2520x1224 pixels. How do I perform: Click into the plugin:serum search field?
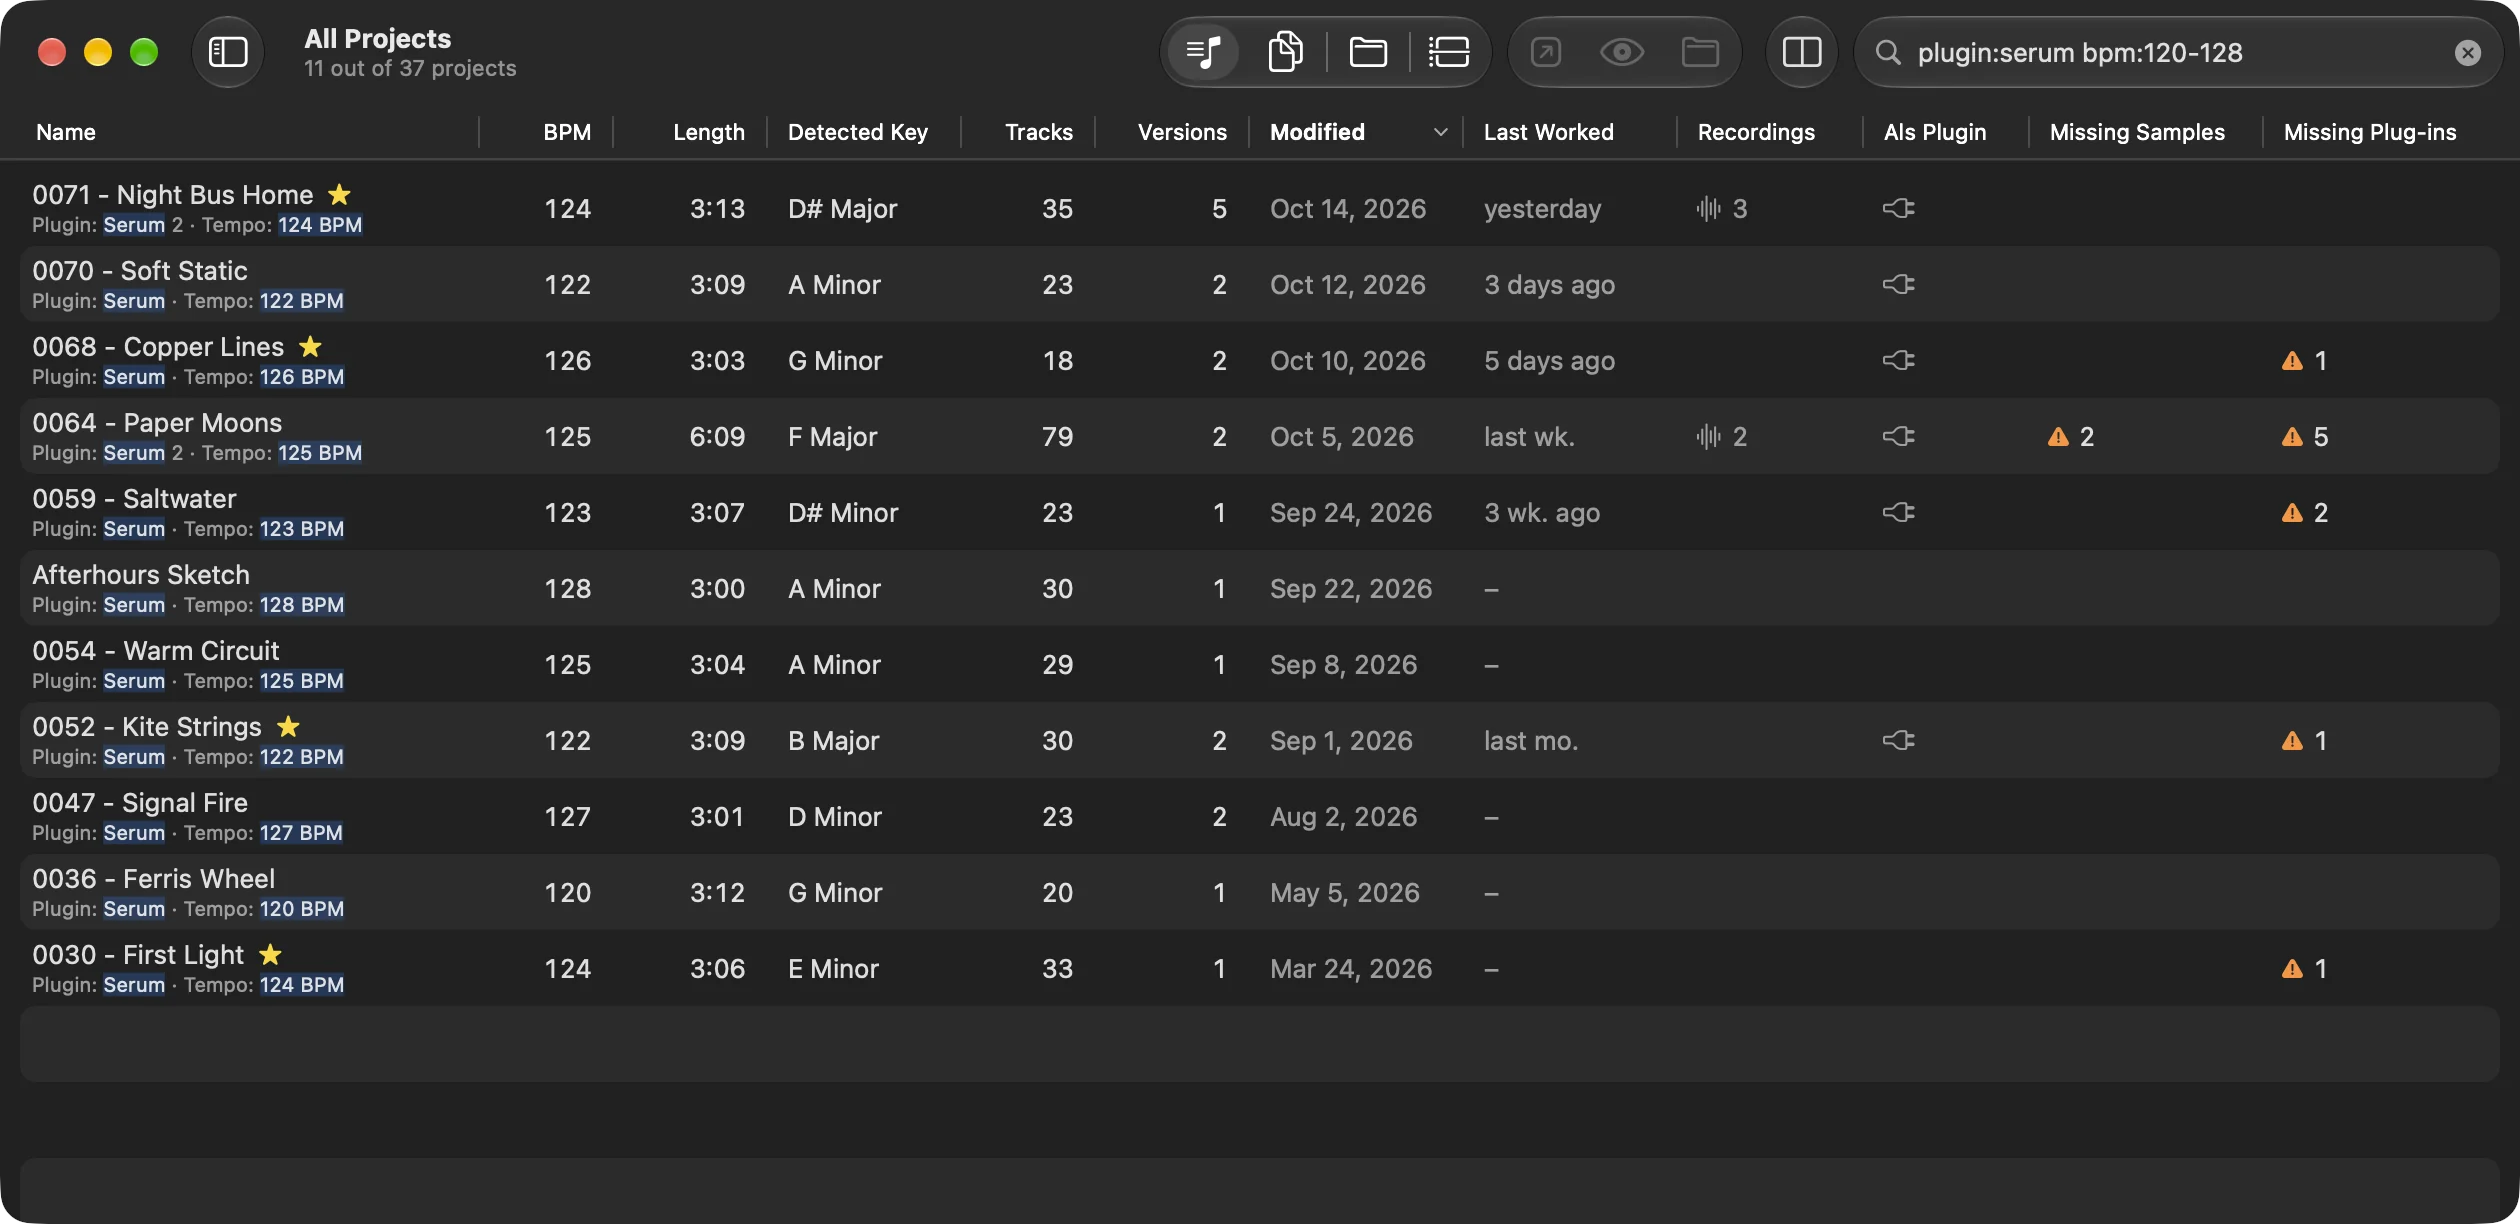[2178, 53]
